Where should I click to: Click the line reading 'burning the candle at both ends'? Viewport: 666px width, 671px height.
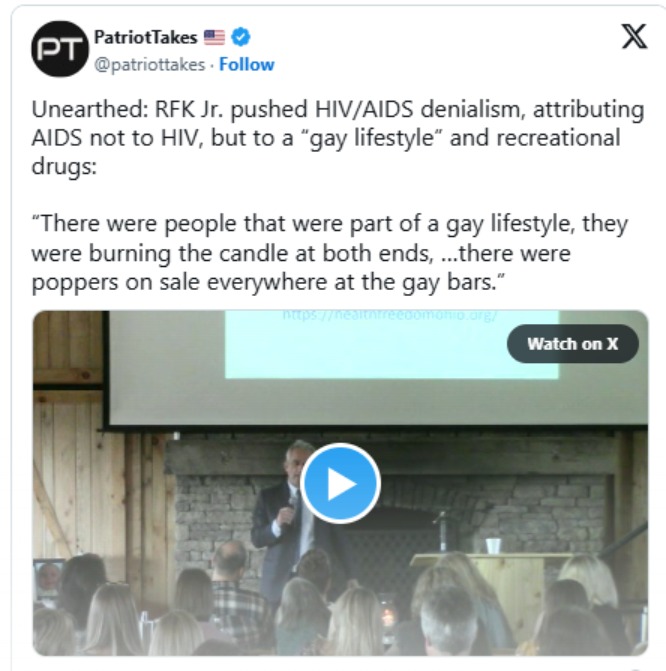259,253
